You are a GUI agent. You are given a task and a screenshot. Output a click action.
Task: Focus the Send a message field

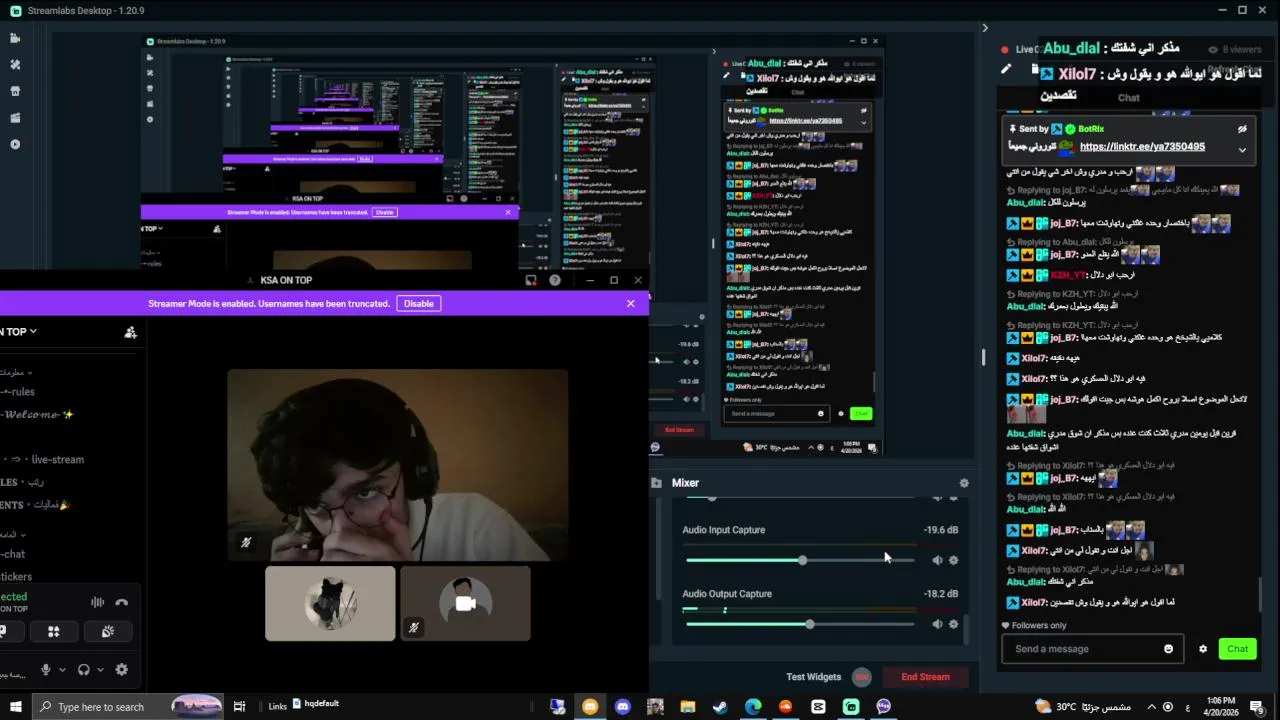[1092, 649]
